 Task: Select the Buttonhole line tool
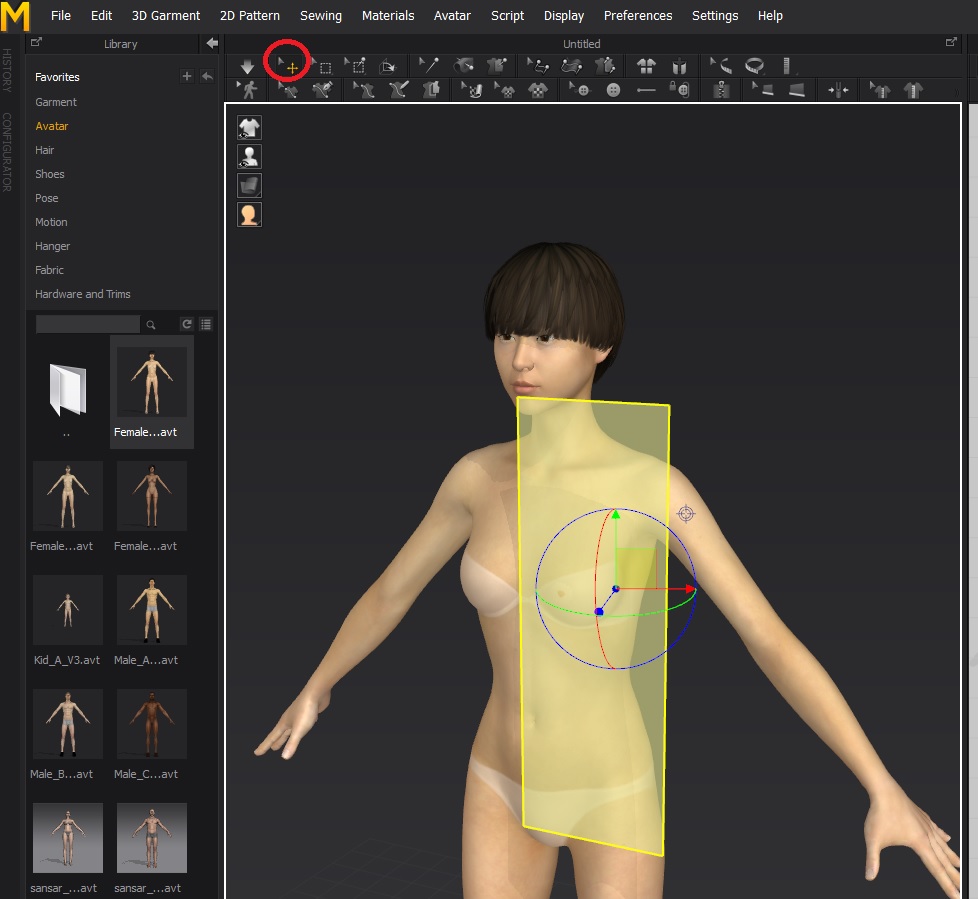[x=646, y=90]
